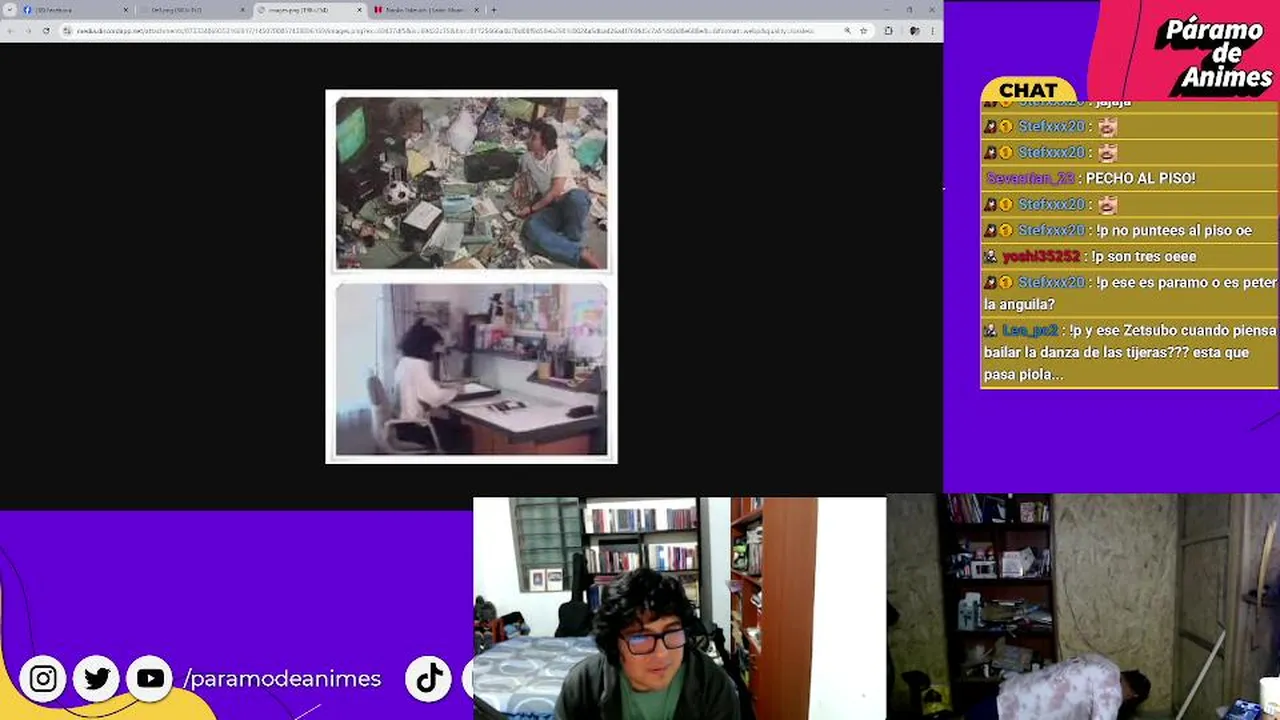Close the active images.png tab
Screen dimensions: 1280x720
pos(359,10)
